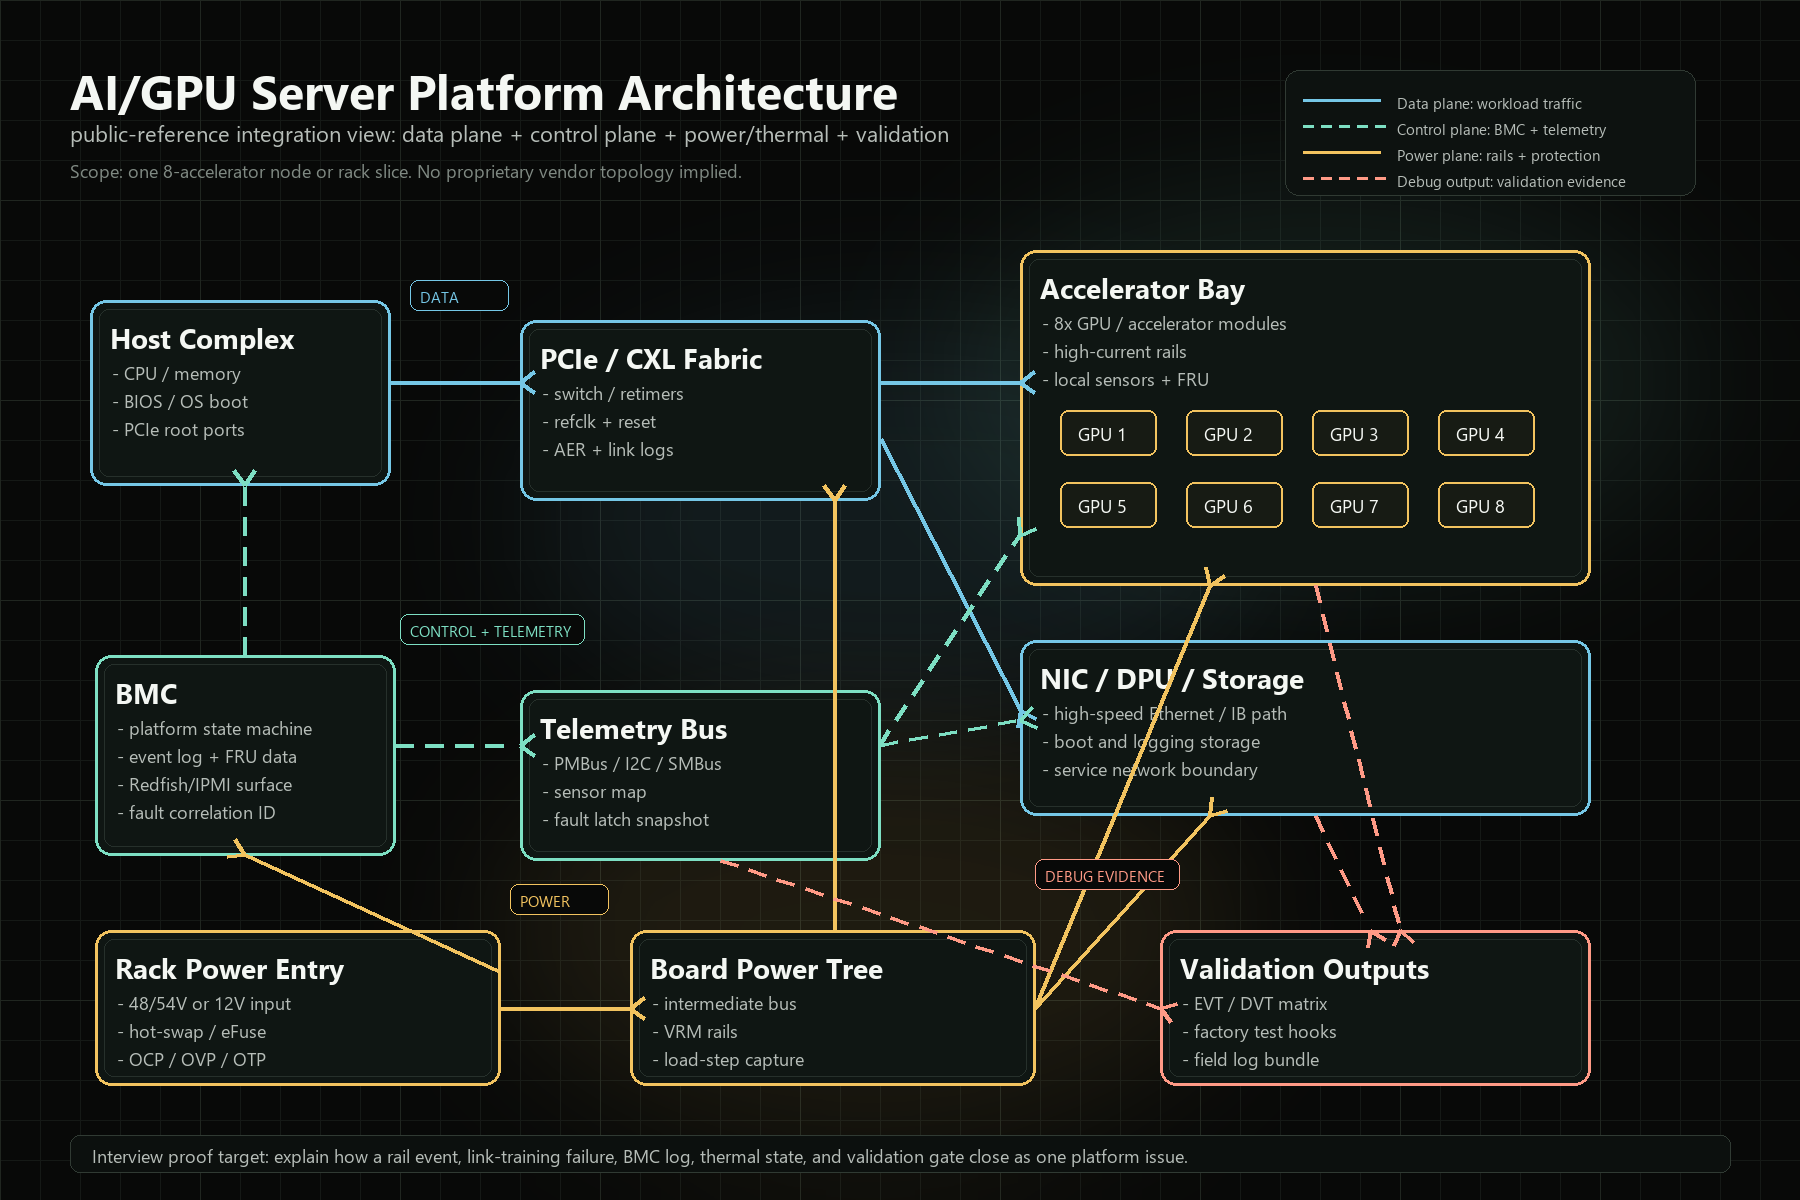Select the PCIe / CXL Fabric title
1800x1200 pixels.
point(651,360)
